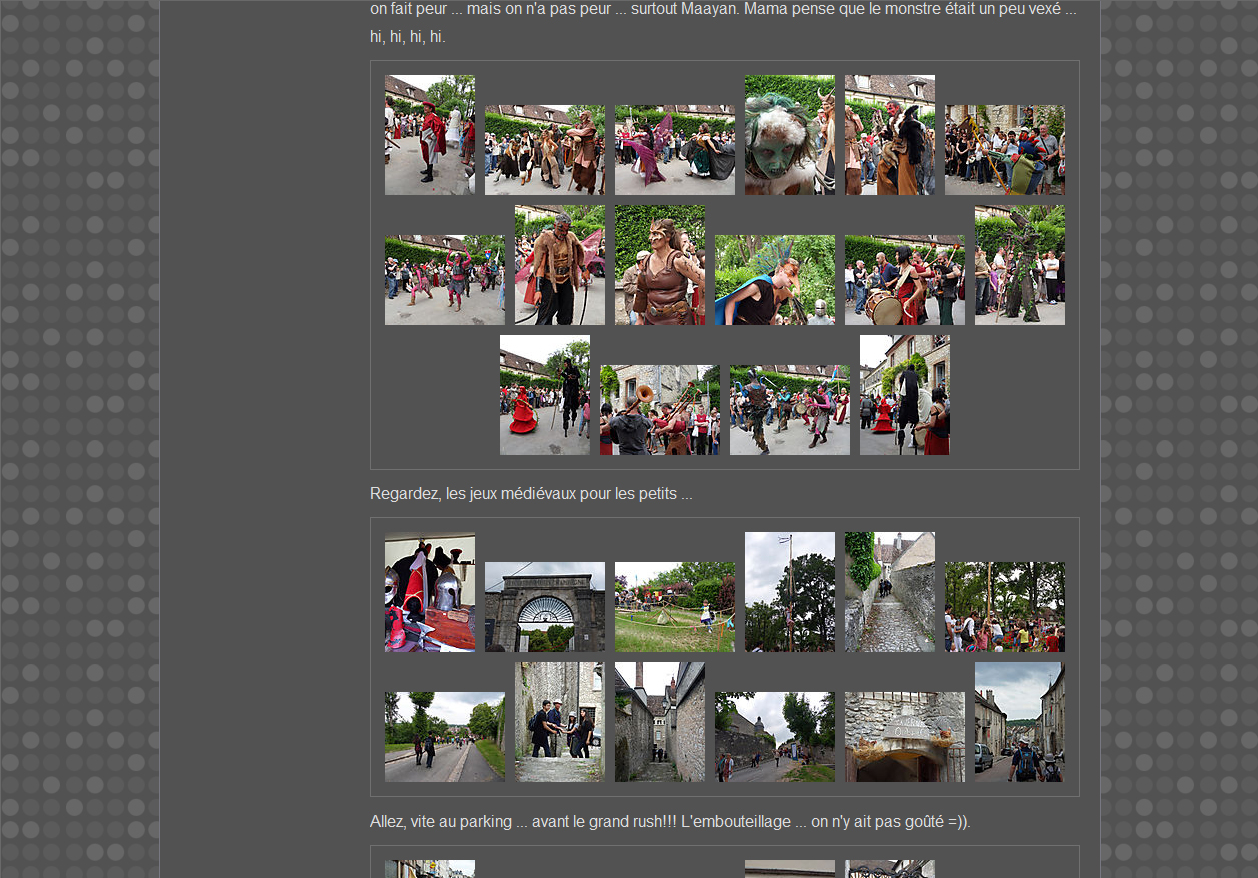View the tree-man costume photo
This screenshot has height=878, width=1258.
tap(1019, 265)
